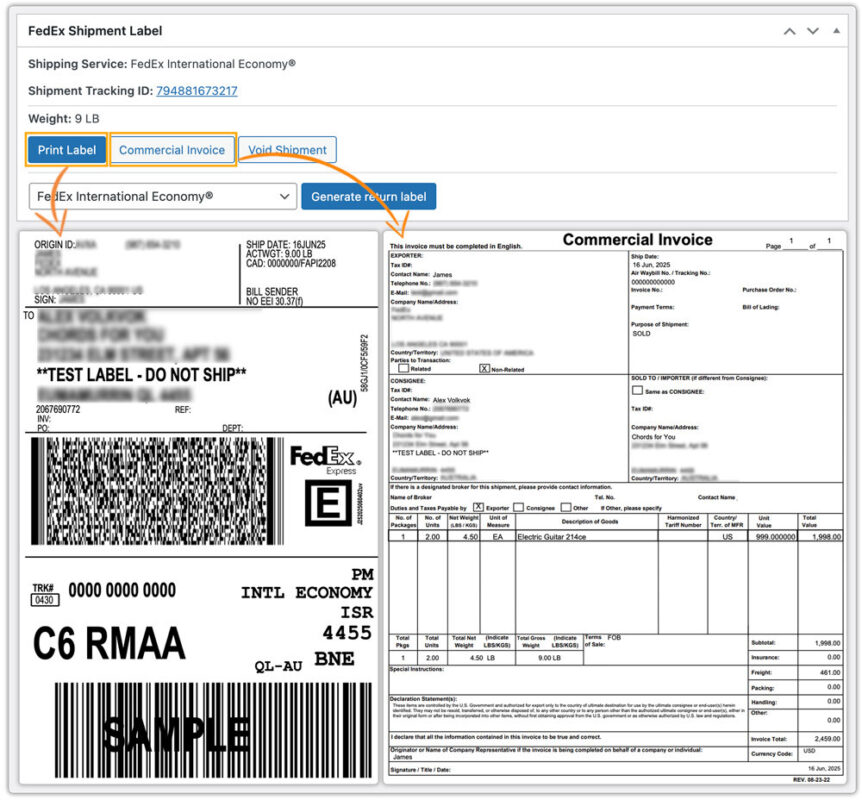Click the FedEx Shipment Label panel title

[x=95, y=31]
